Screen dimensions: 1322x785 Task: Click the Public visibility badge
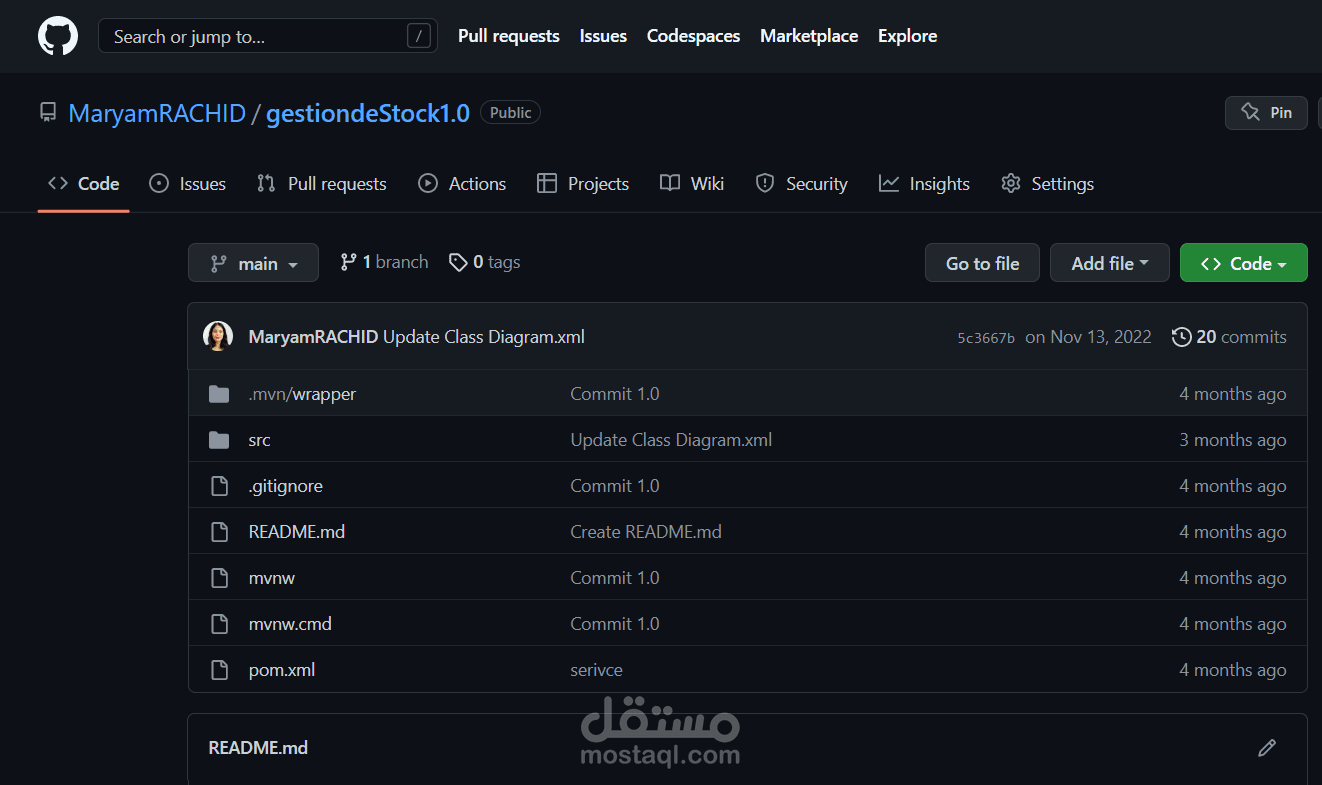click(511, 113)
